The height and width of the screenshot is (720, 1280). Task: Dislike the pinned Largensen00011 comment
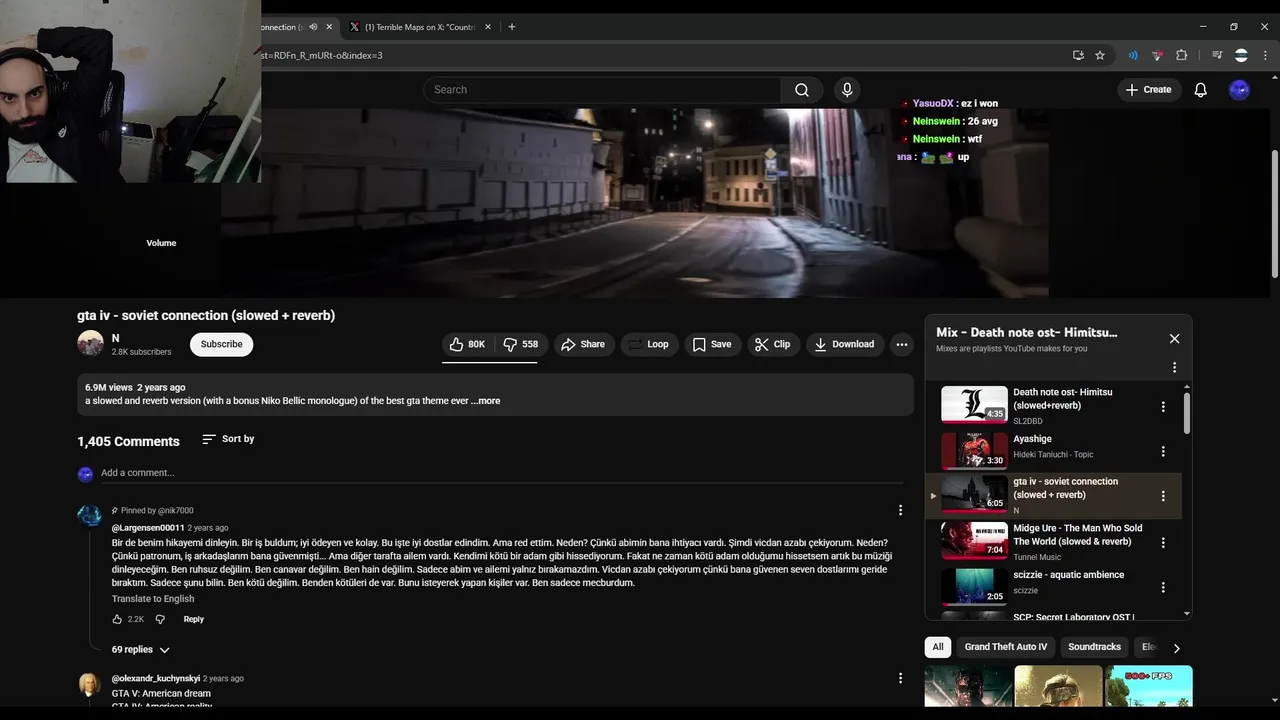coord(160,619)
